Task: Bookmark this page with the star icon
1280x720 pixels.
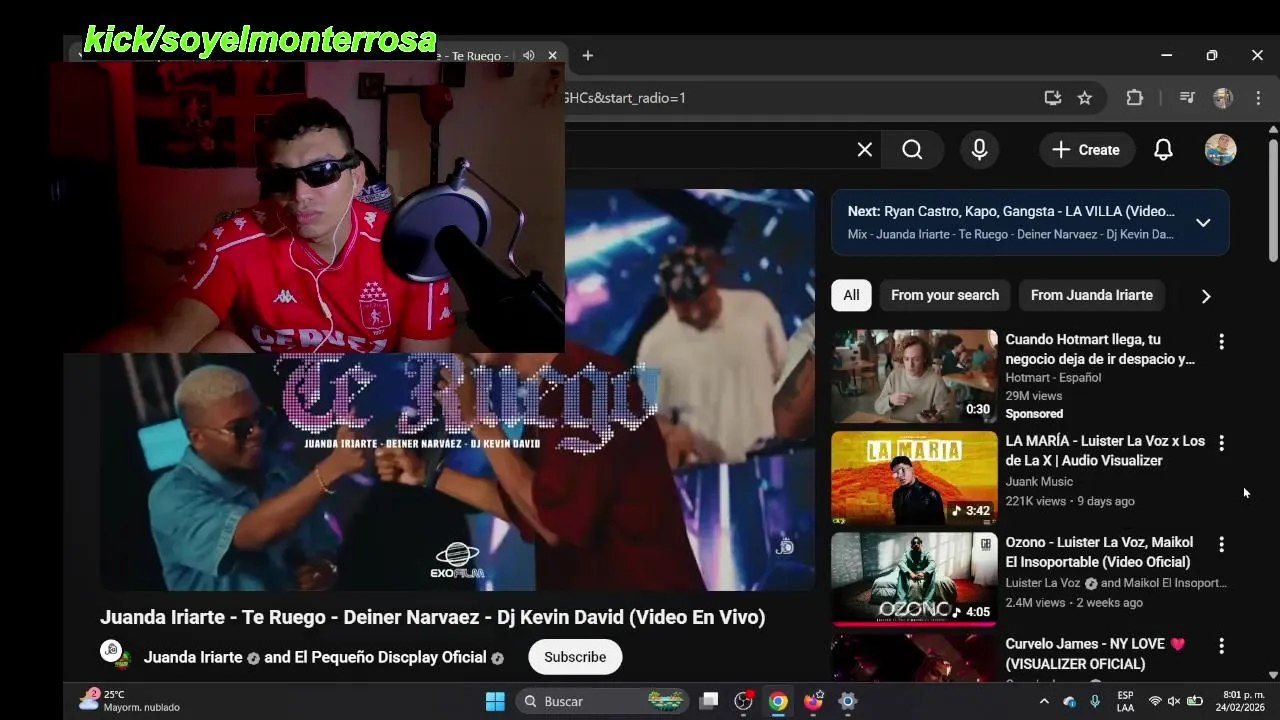Action: coord(1085,98)
